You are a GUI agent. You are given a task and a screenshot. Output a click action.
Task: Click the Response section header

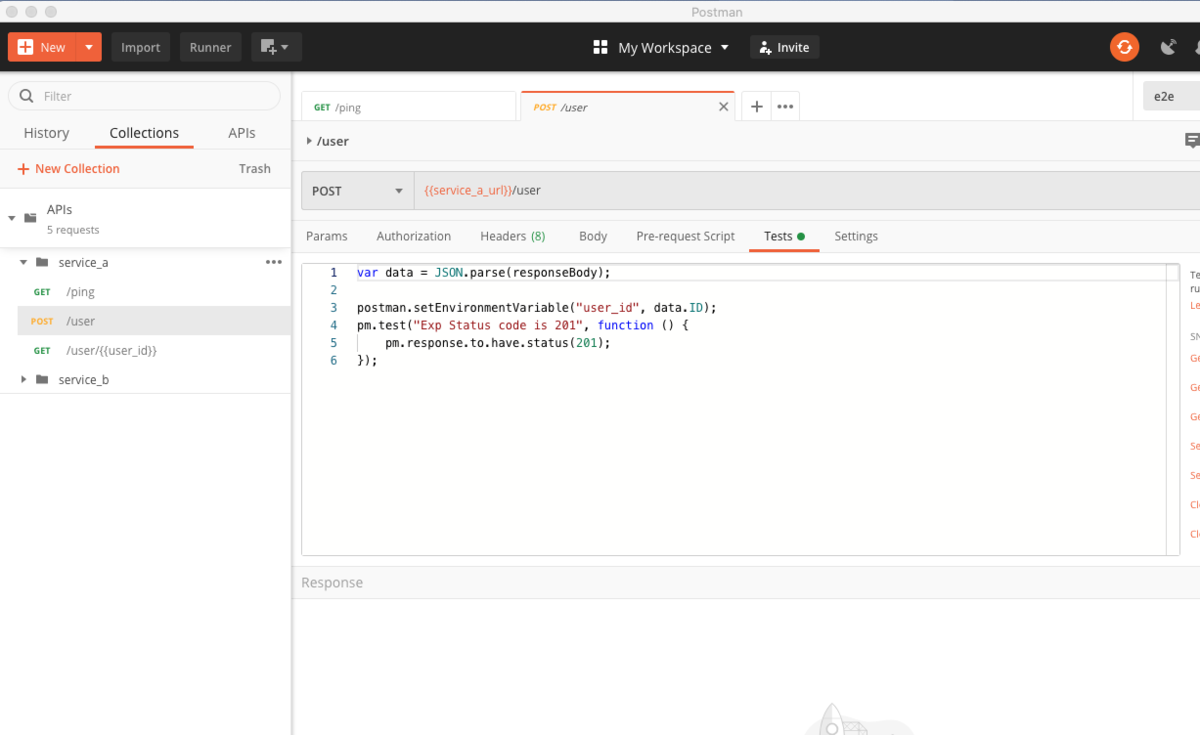(332, 583)
